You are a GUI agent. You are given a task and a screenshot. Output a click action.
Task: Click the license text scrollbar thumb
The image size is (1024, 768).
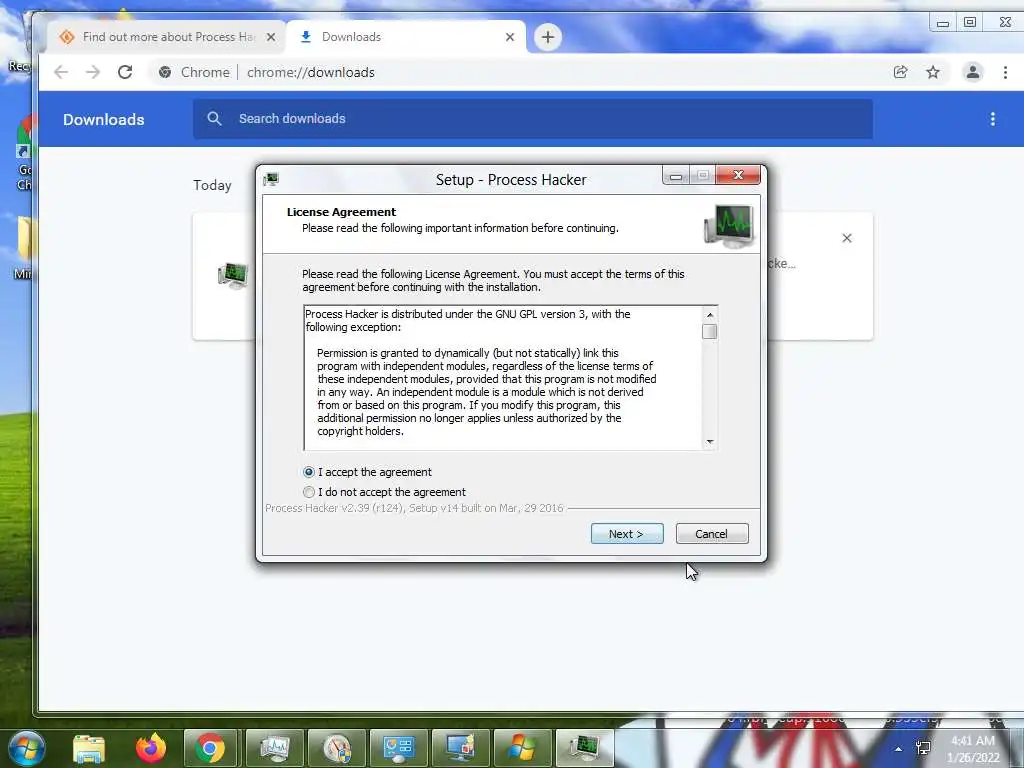tap(710, 332)
